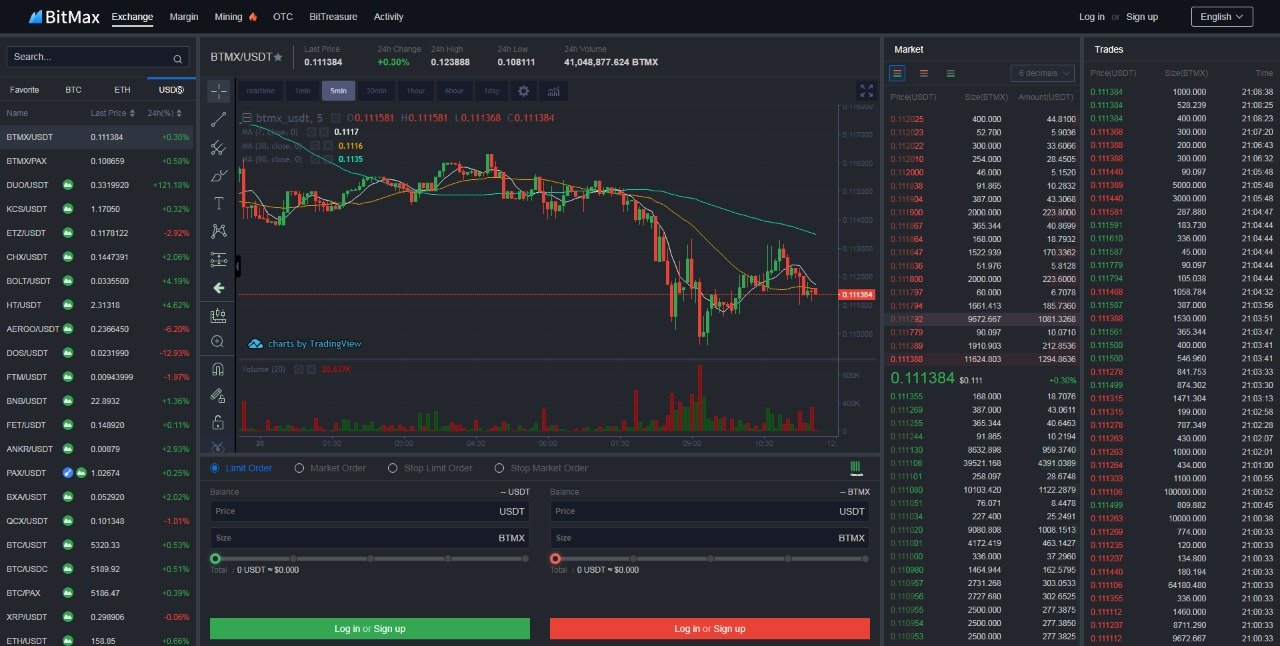Set chart interval to 1day
The image size is (1280, 646).
pyautogui.click(x=491, y=91)
